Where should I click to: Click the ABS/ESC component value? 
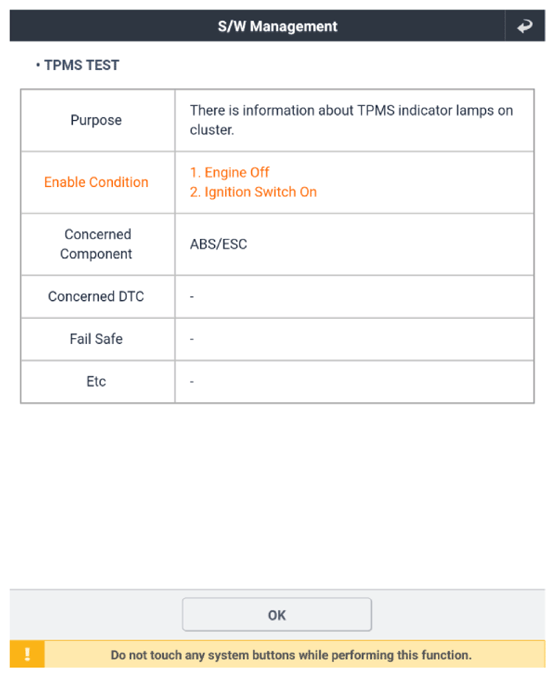[219, 244]
